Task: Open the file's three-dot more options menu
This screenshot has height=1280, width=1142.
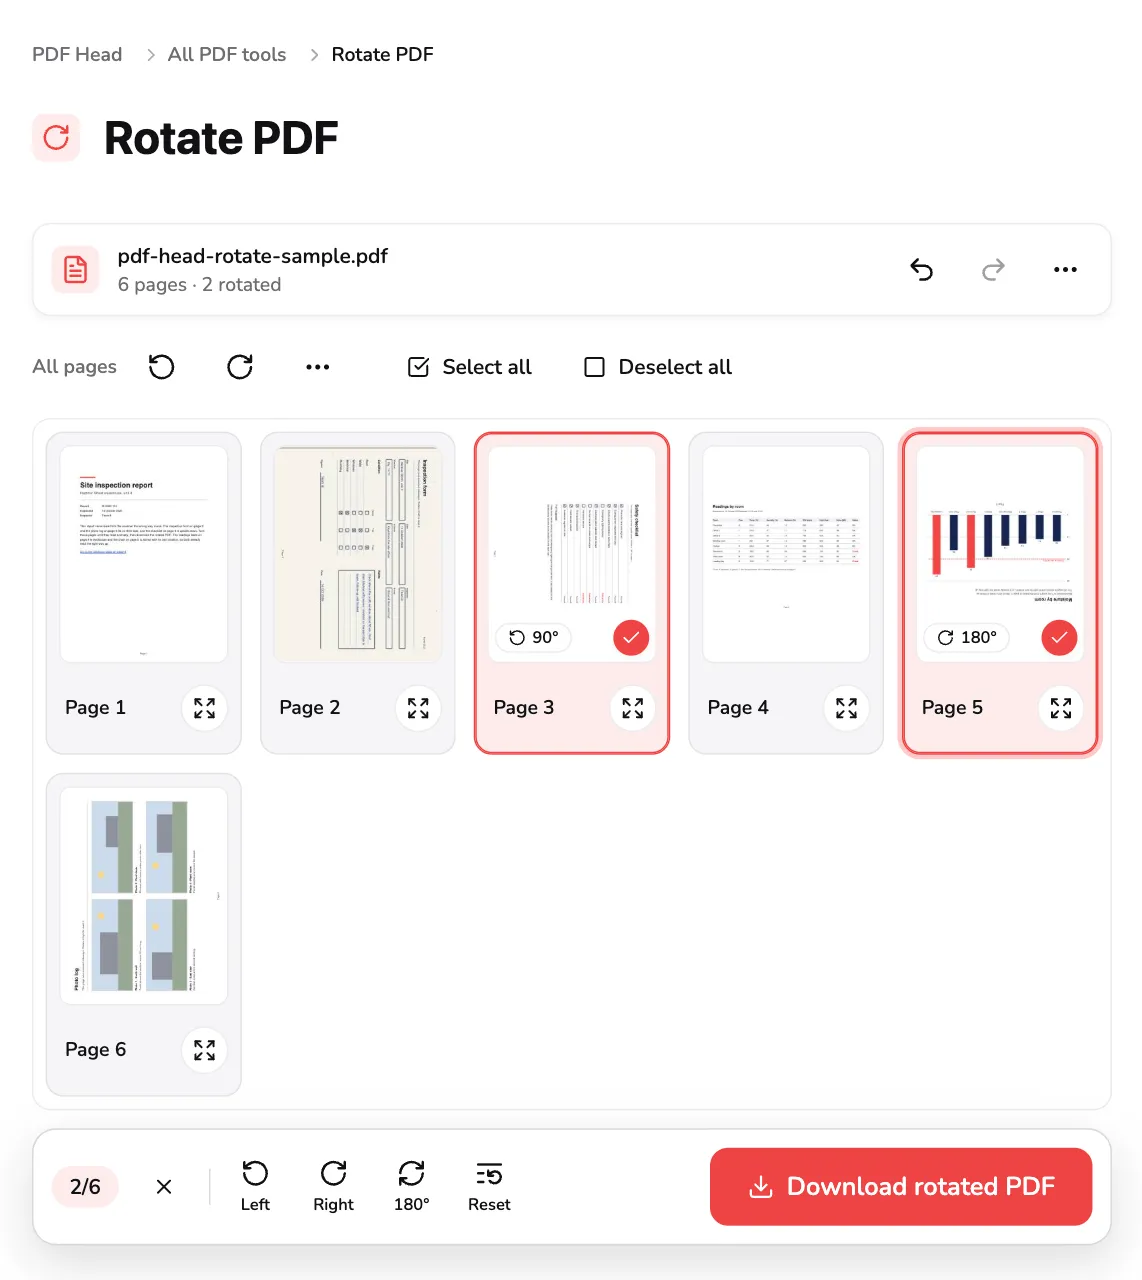Action: [1065, 269]
